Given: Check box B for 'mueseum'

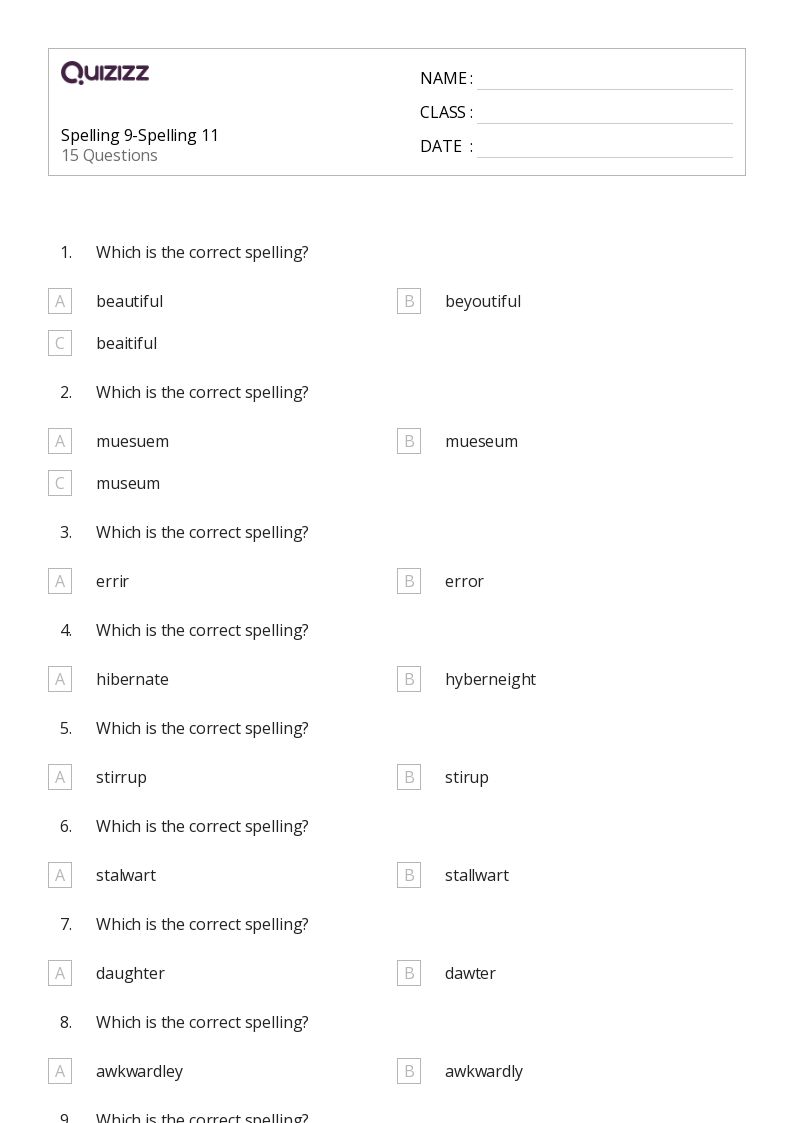Looking at the screenshot, I should coord(409,441).
